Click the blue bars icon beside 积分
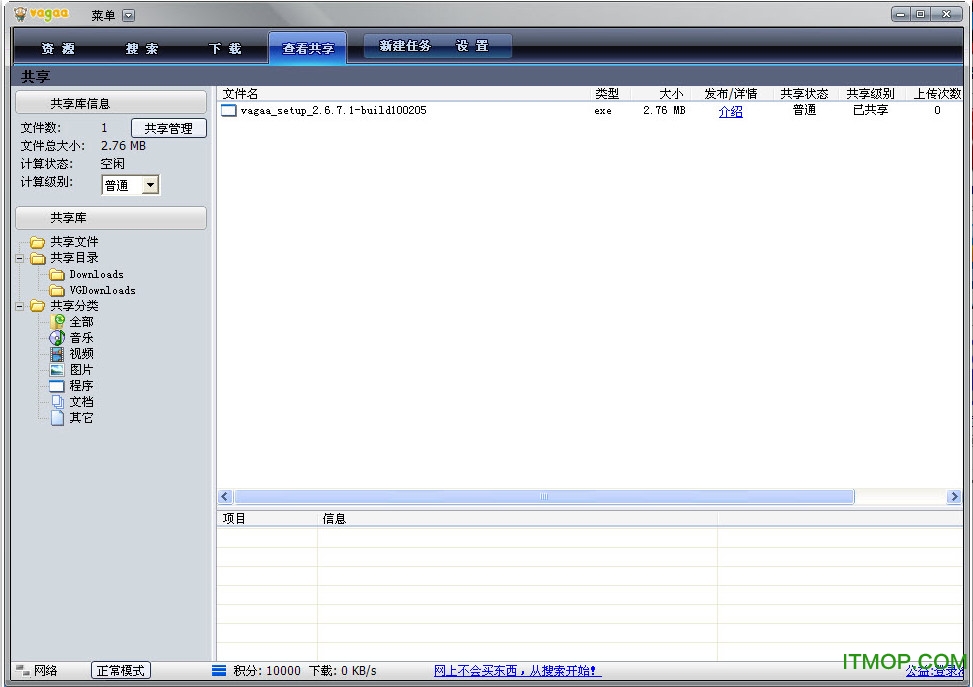 [x=219, y=670]
